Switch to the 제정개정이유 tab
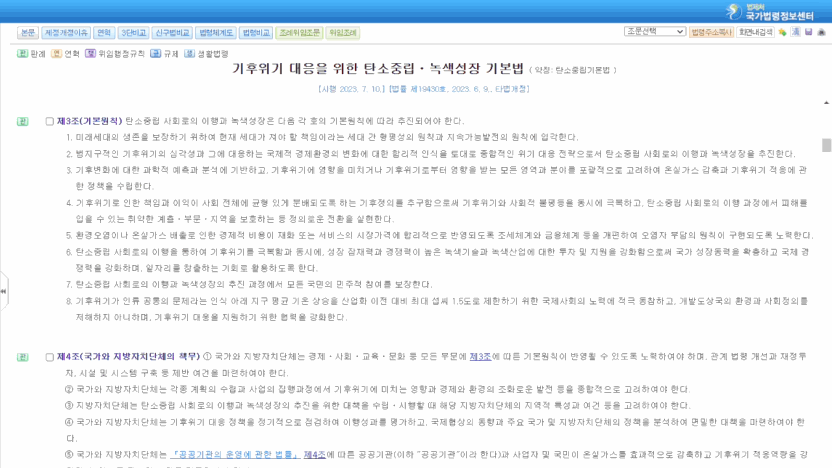832x468 pixels. click(66, 33)
